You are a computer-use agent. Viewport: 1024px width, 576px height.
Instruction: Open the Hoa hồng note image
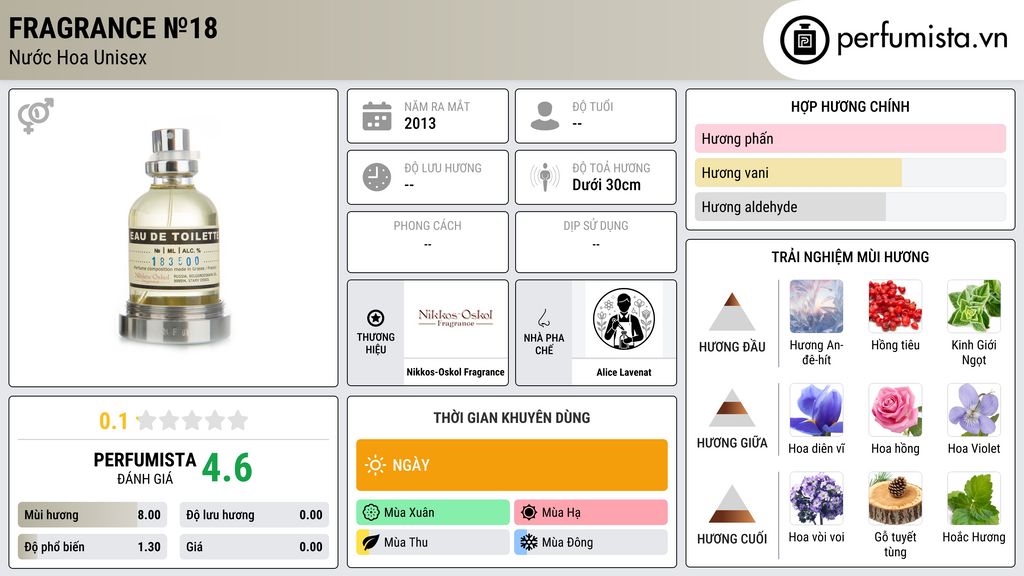tap(895, 410)
